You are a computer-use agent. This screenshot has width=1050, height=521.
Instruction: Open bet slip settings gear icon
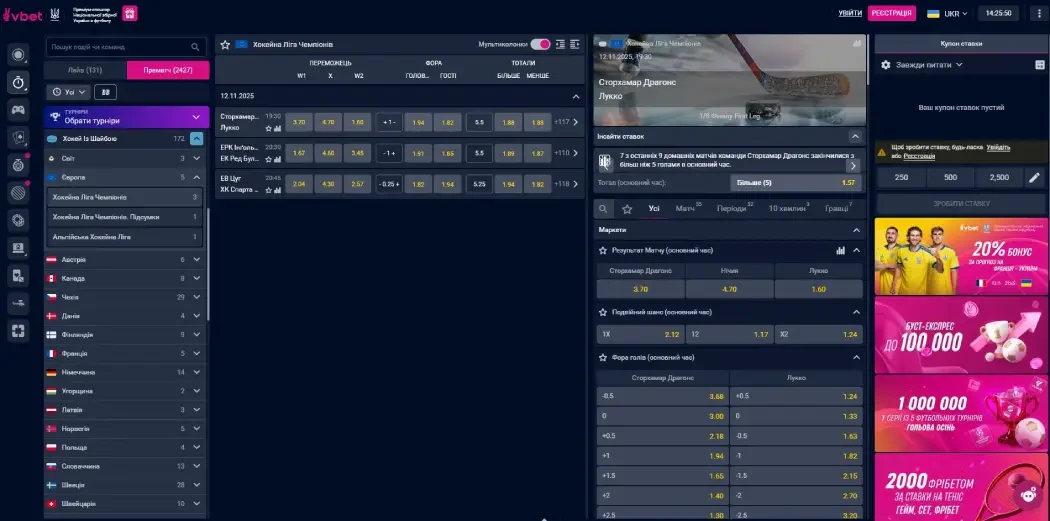pos(885,65)
